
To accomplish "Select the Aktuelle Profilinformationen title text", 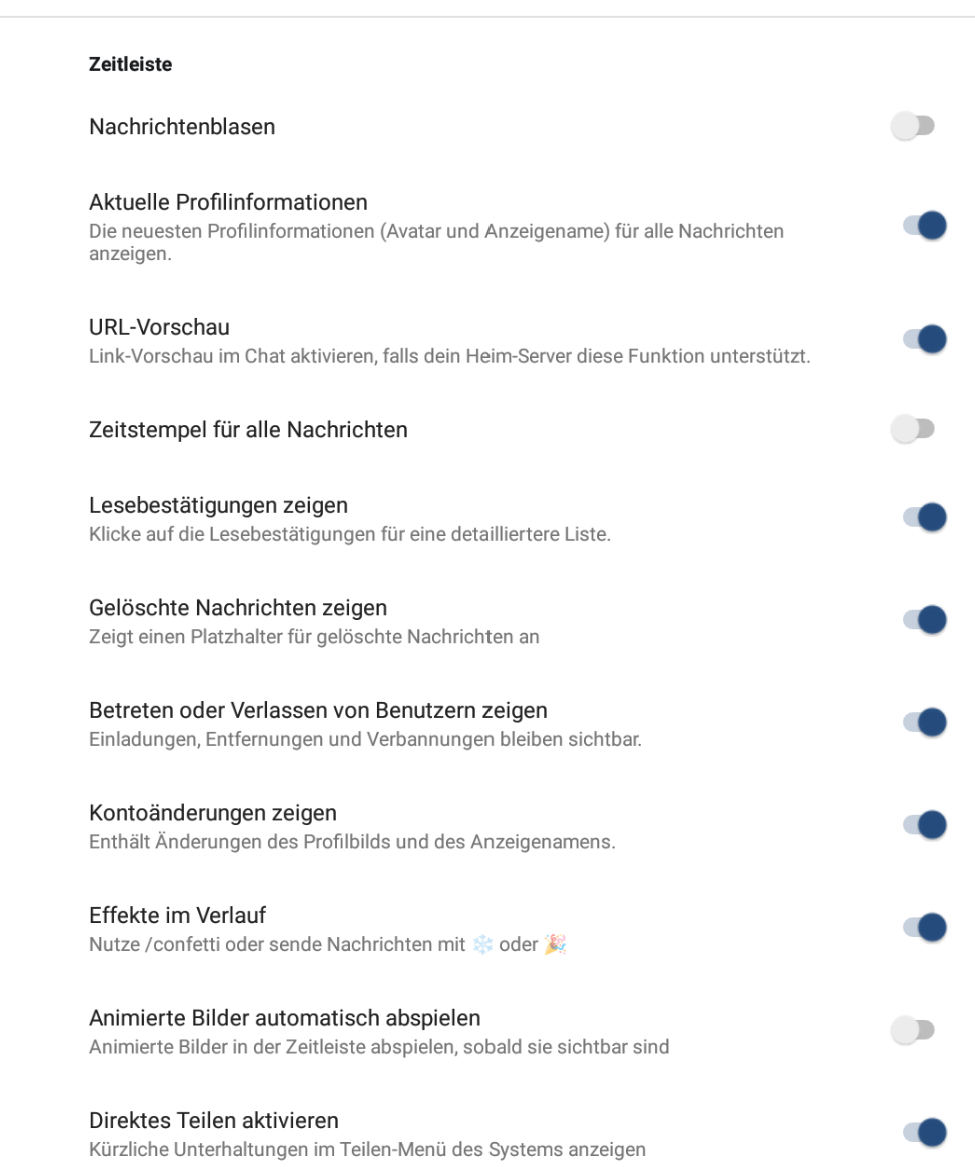I will [x=228, y=202].
